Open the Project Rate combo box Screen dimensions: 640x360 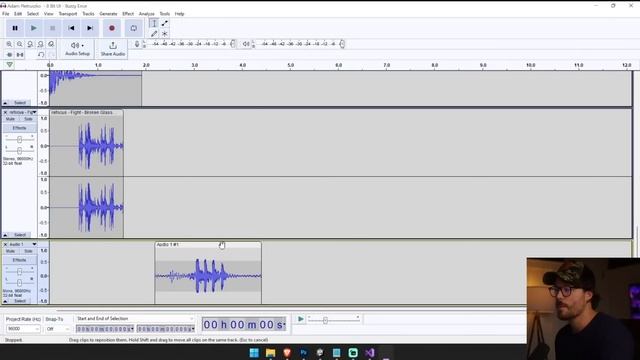coord(23,329)
